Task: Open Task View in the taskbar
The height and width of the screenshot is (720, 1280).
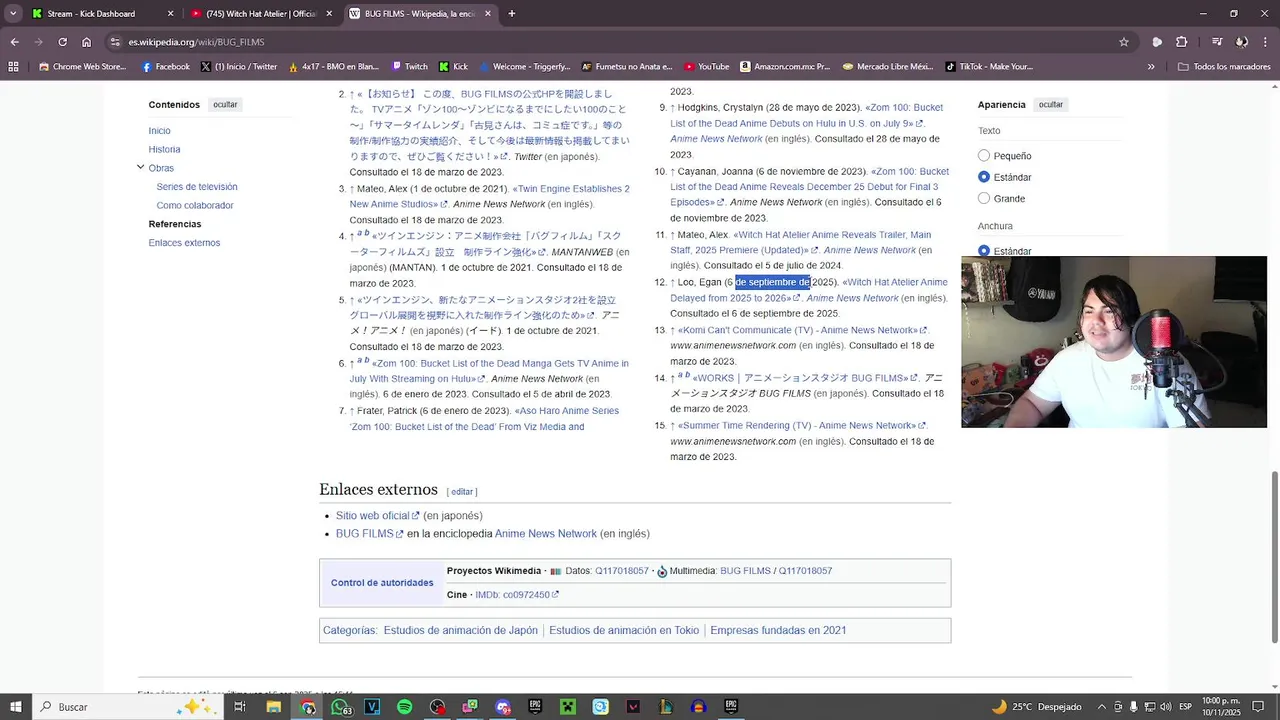Action: click(240, 707)
